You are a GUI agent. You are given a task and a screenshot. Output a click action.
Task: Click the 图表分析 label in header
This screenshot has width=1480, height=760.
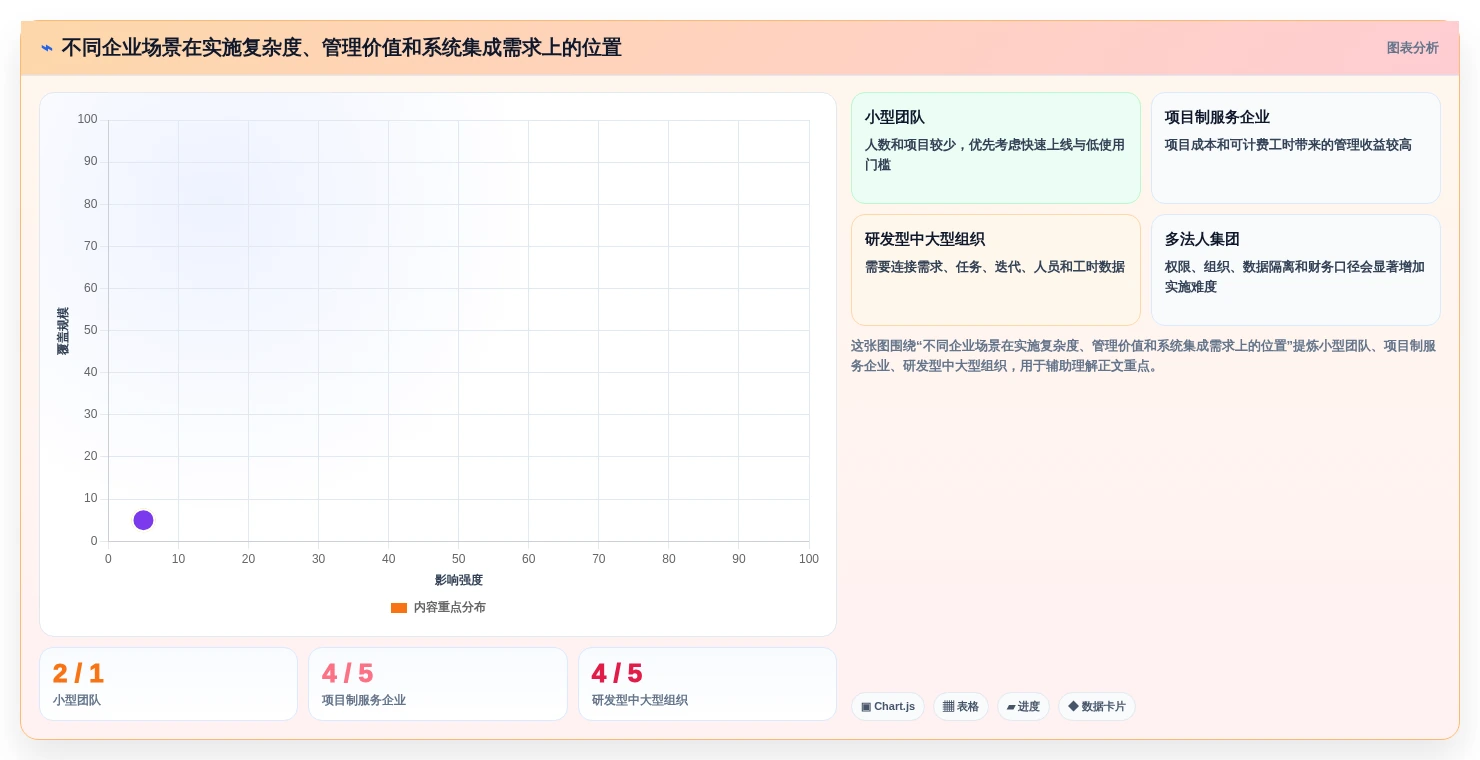click(1412, 48)
